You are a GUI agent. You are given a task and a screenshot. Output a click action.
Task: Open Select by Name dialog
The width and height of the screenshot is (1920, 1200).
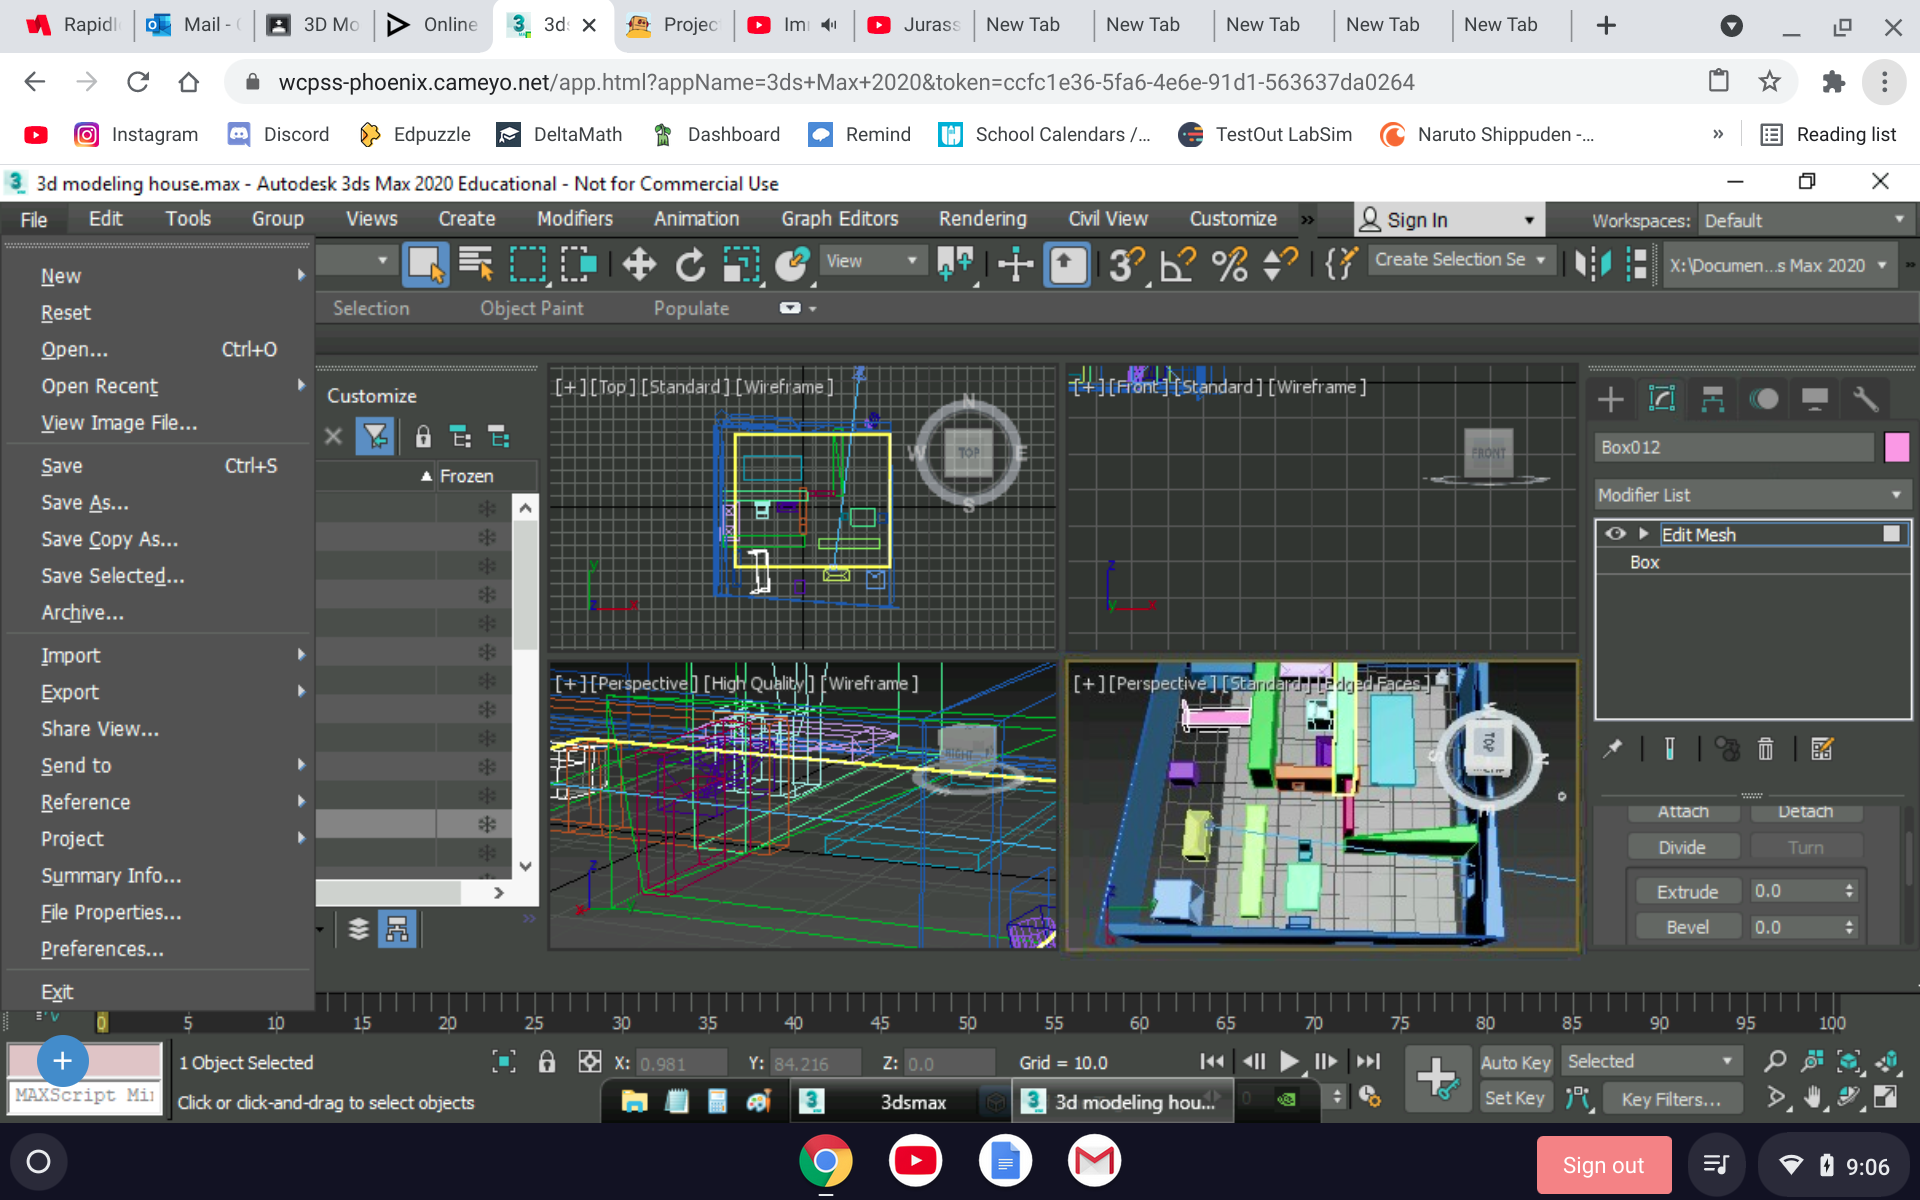point(477,264)
